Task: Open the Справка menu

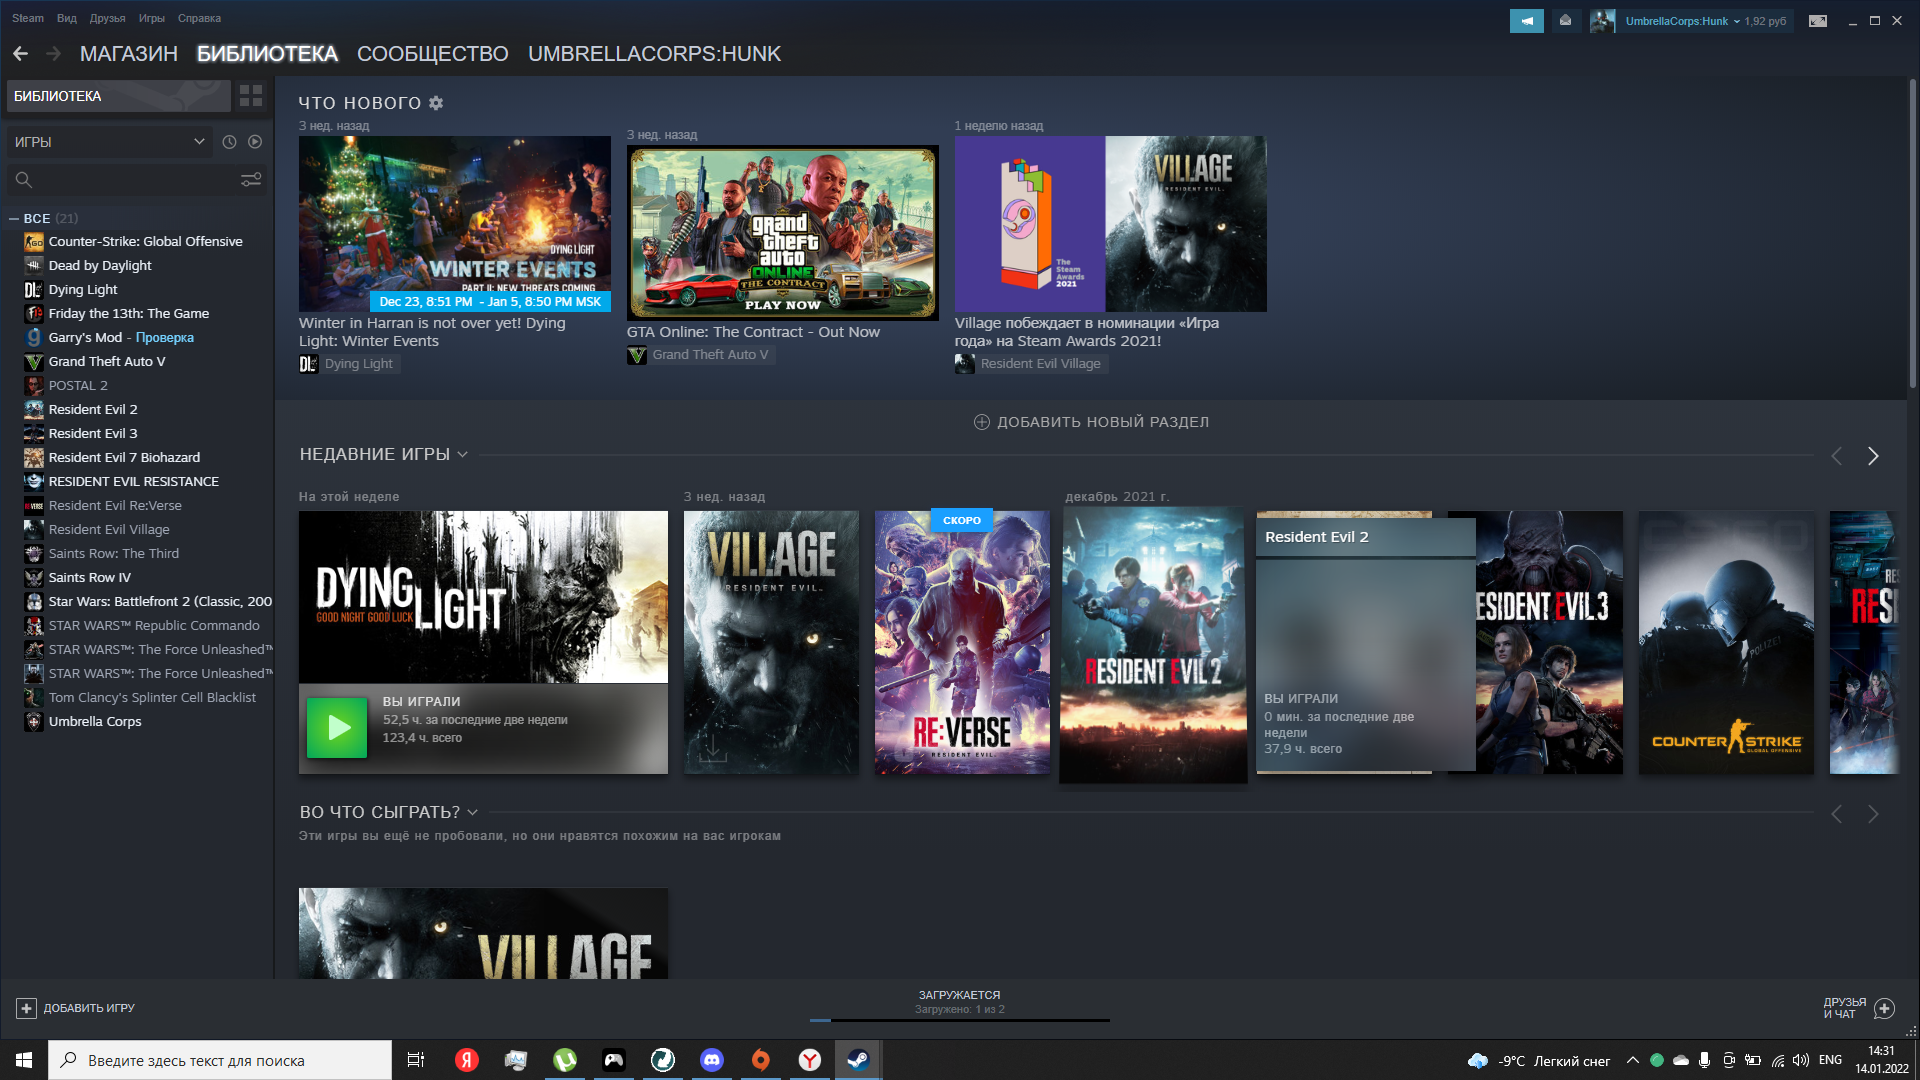Action: [199, 18]
